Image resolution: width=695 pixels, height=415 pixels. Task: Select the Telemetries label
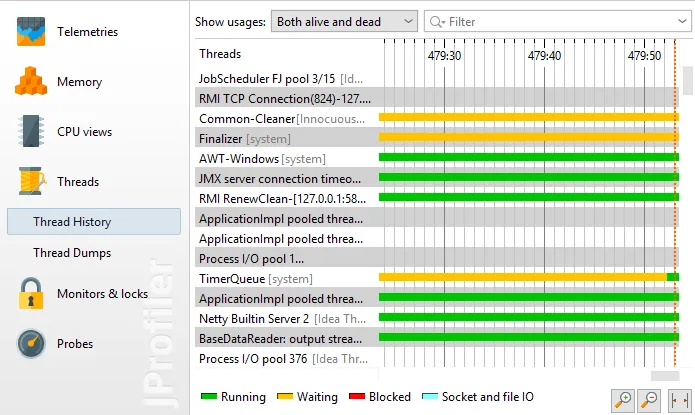[87, 32]
